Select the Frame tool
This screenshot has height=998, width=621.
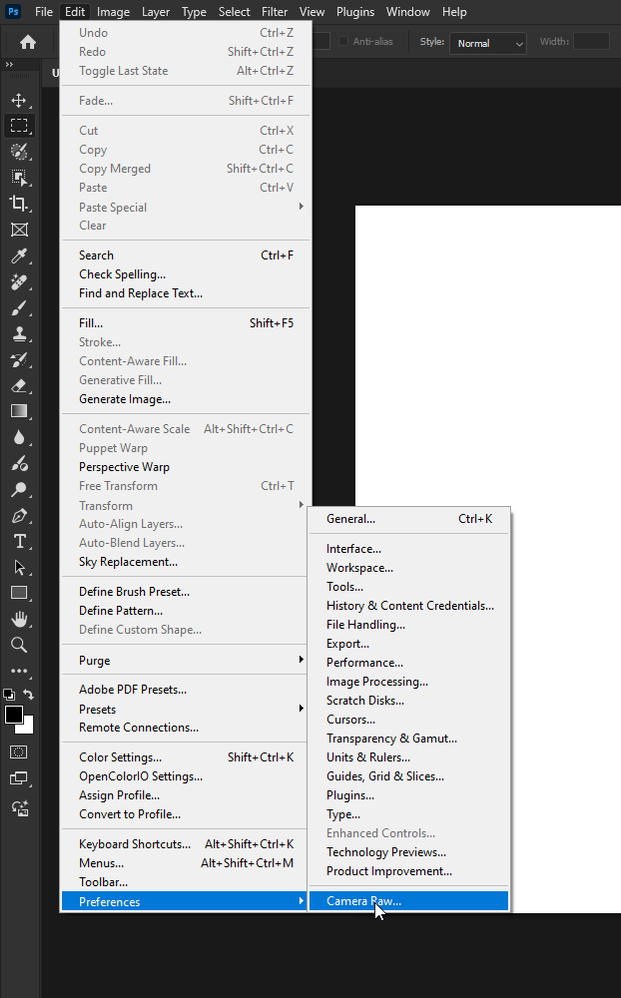pos(19,230)
